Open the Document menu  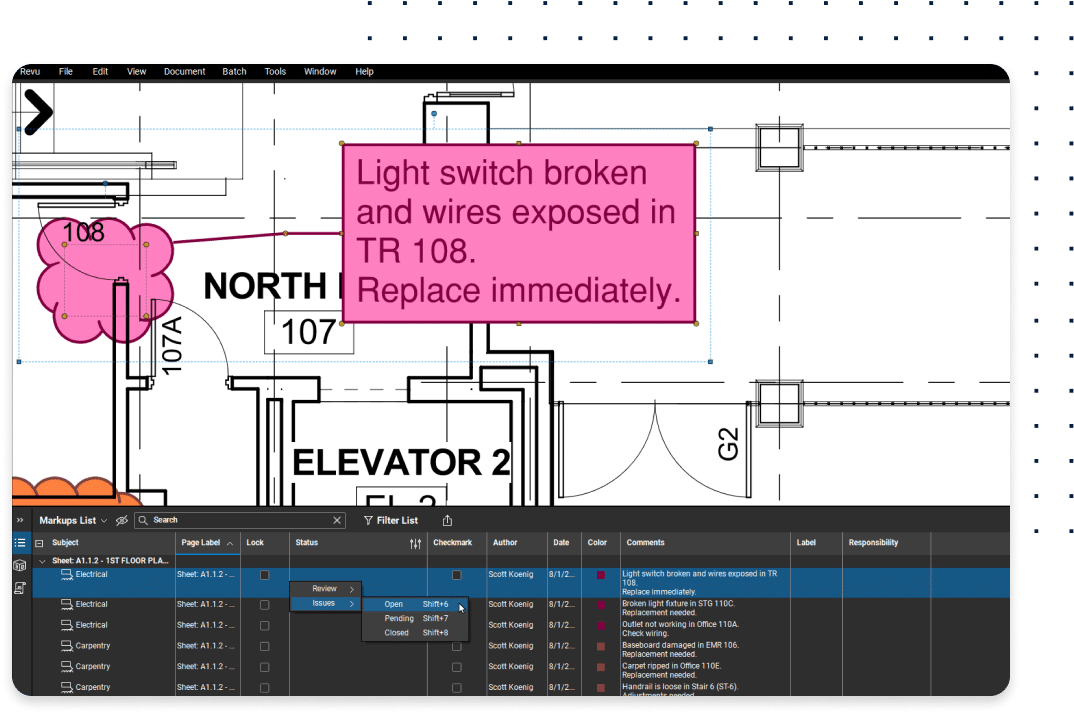pos(184,71)
